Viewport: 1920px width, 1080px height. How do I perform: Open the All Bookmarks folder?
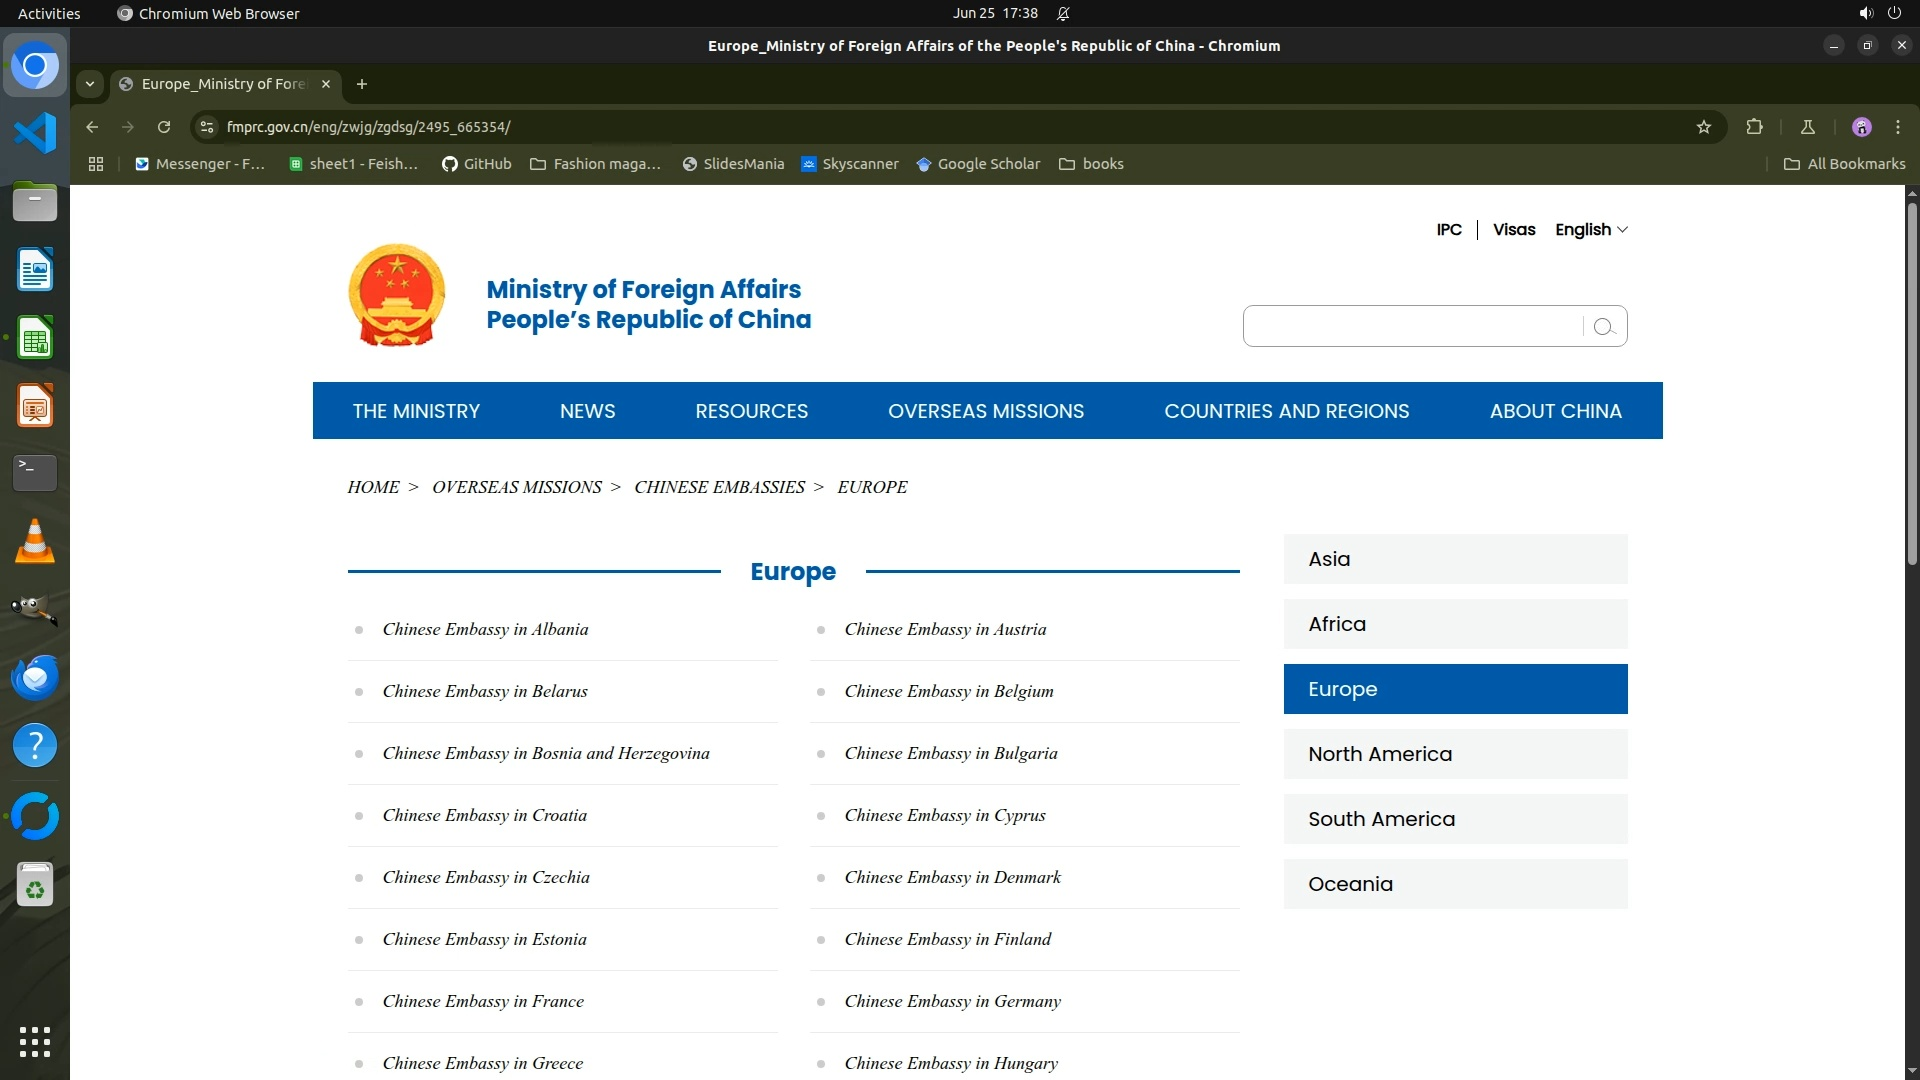click(1845, 164)
